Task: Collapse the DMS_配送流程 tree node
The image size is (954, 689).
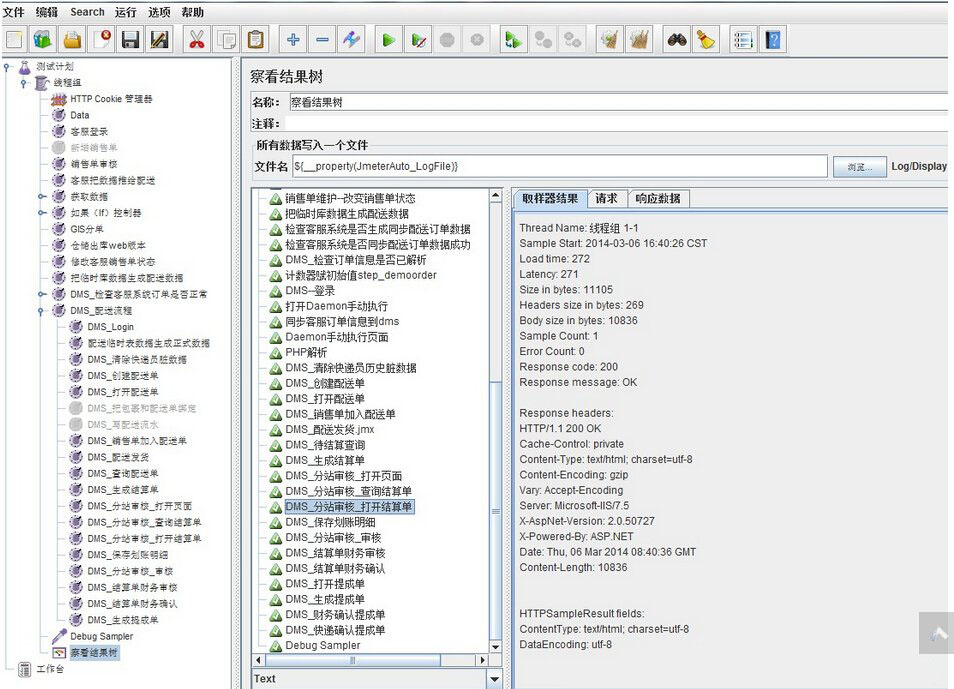Action: coord(42,311)
